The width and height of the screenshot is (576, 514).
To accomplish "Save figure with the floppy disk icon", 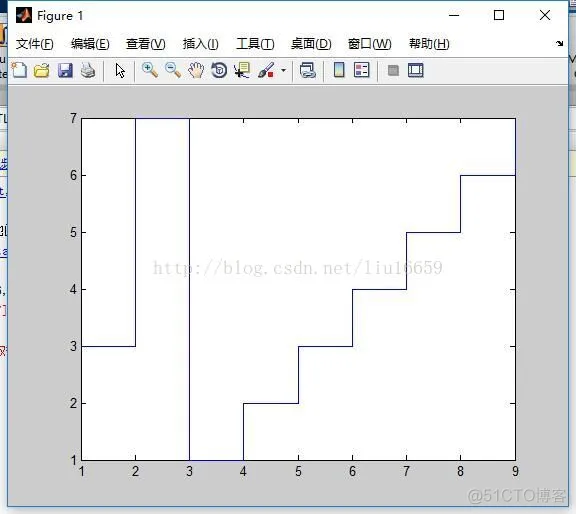I will tap(65, 70).
